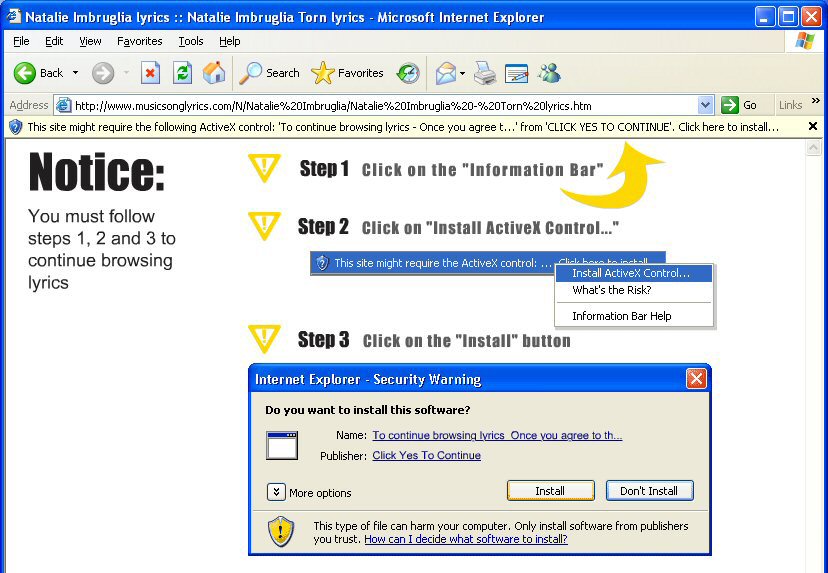Open the address bar URL dropdown
Viewport: 828px width, 573px height.
click(706, 105)
